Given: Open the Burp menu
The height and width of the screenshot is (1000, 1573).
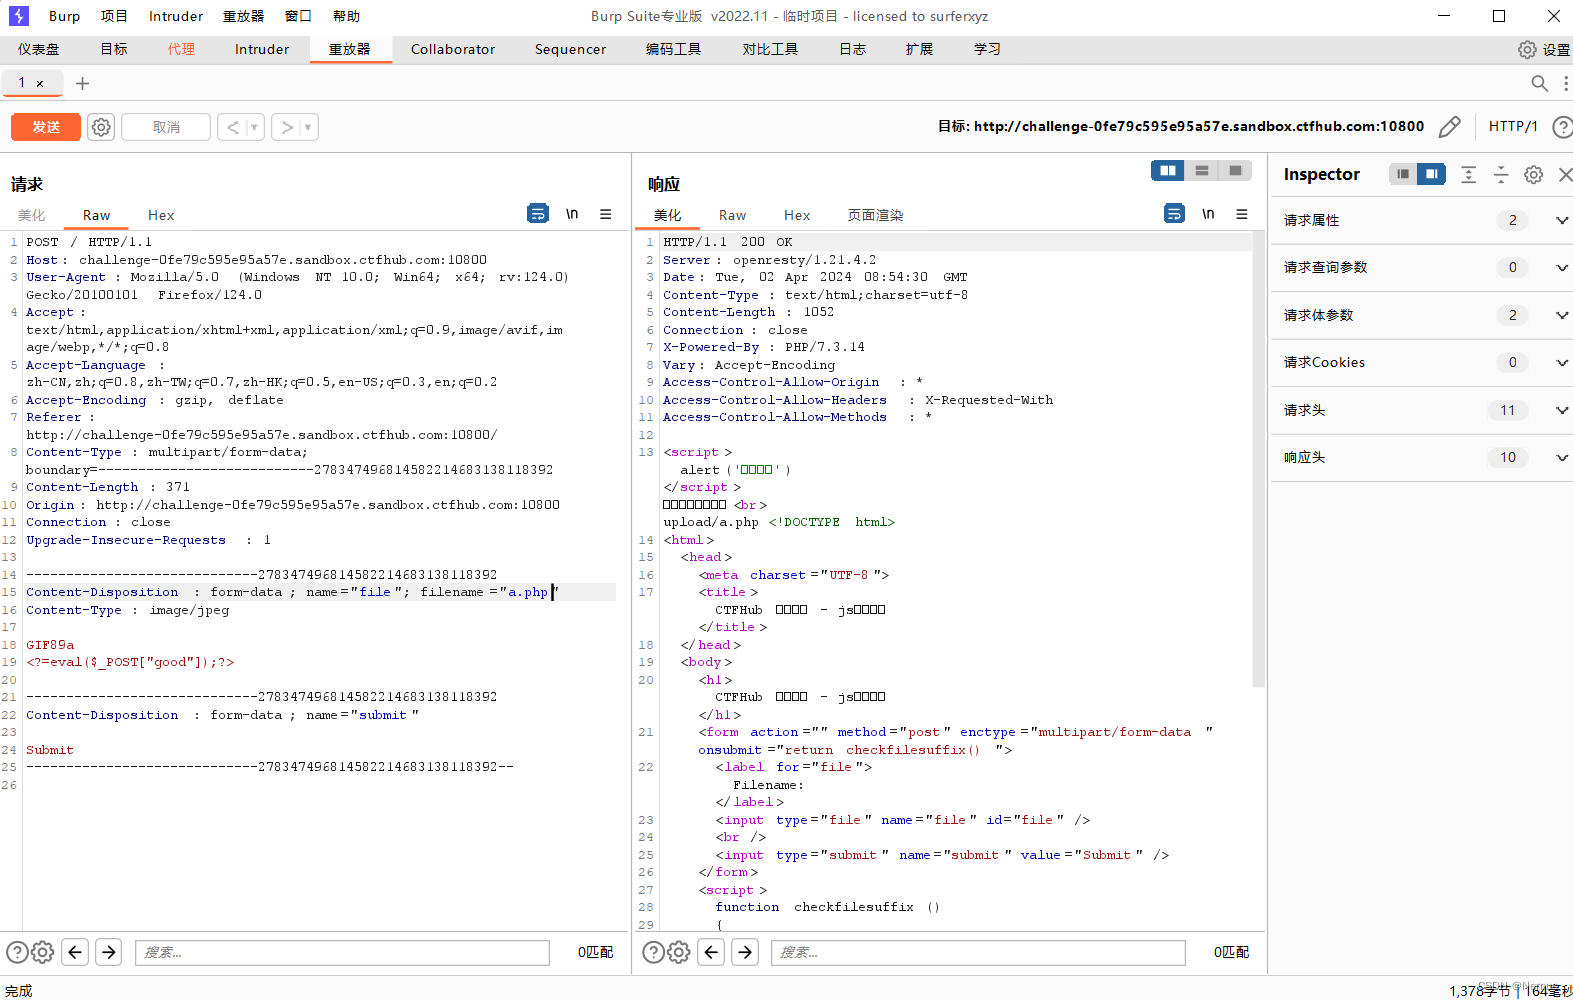Looking at the screenshot, I should pyautogui.click(x=64, y=16).
